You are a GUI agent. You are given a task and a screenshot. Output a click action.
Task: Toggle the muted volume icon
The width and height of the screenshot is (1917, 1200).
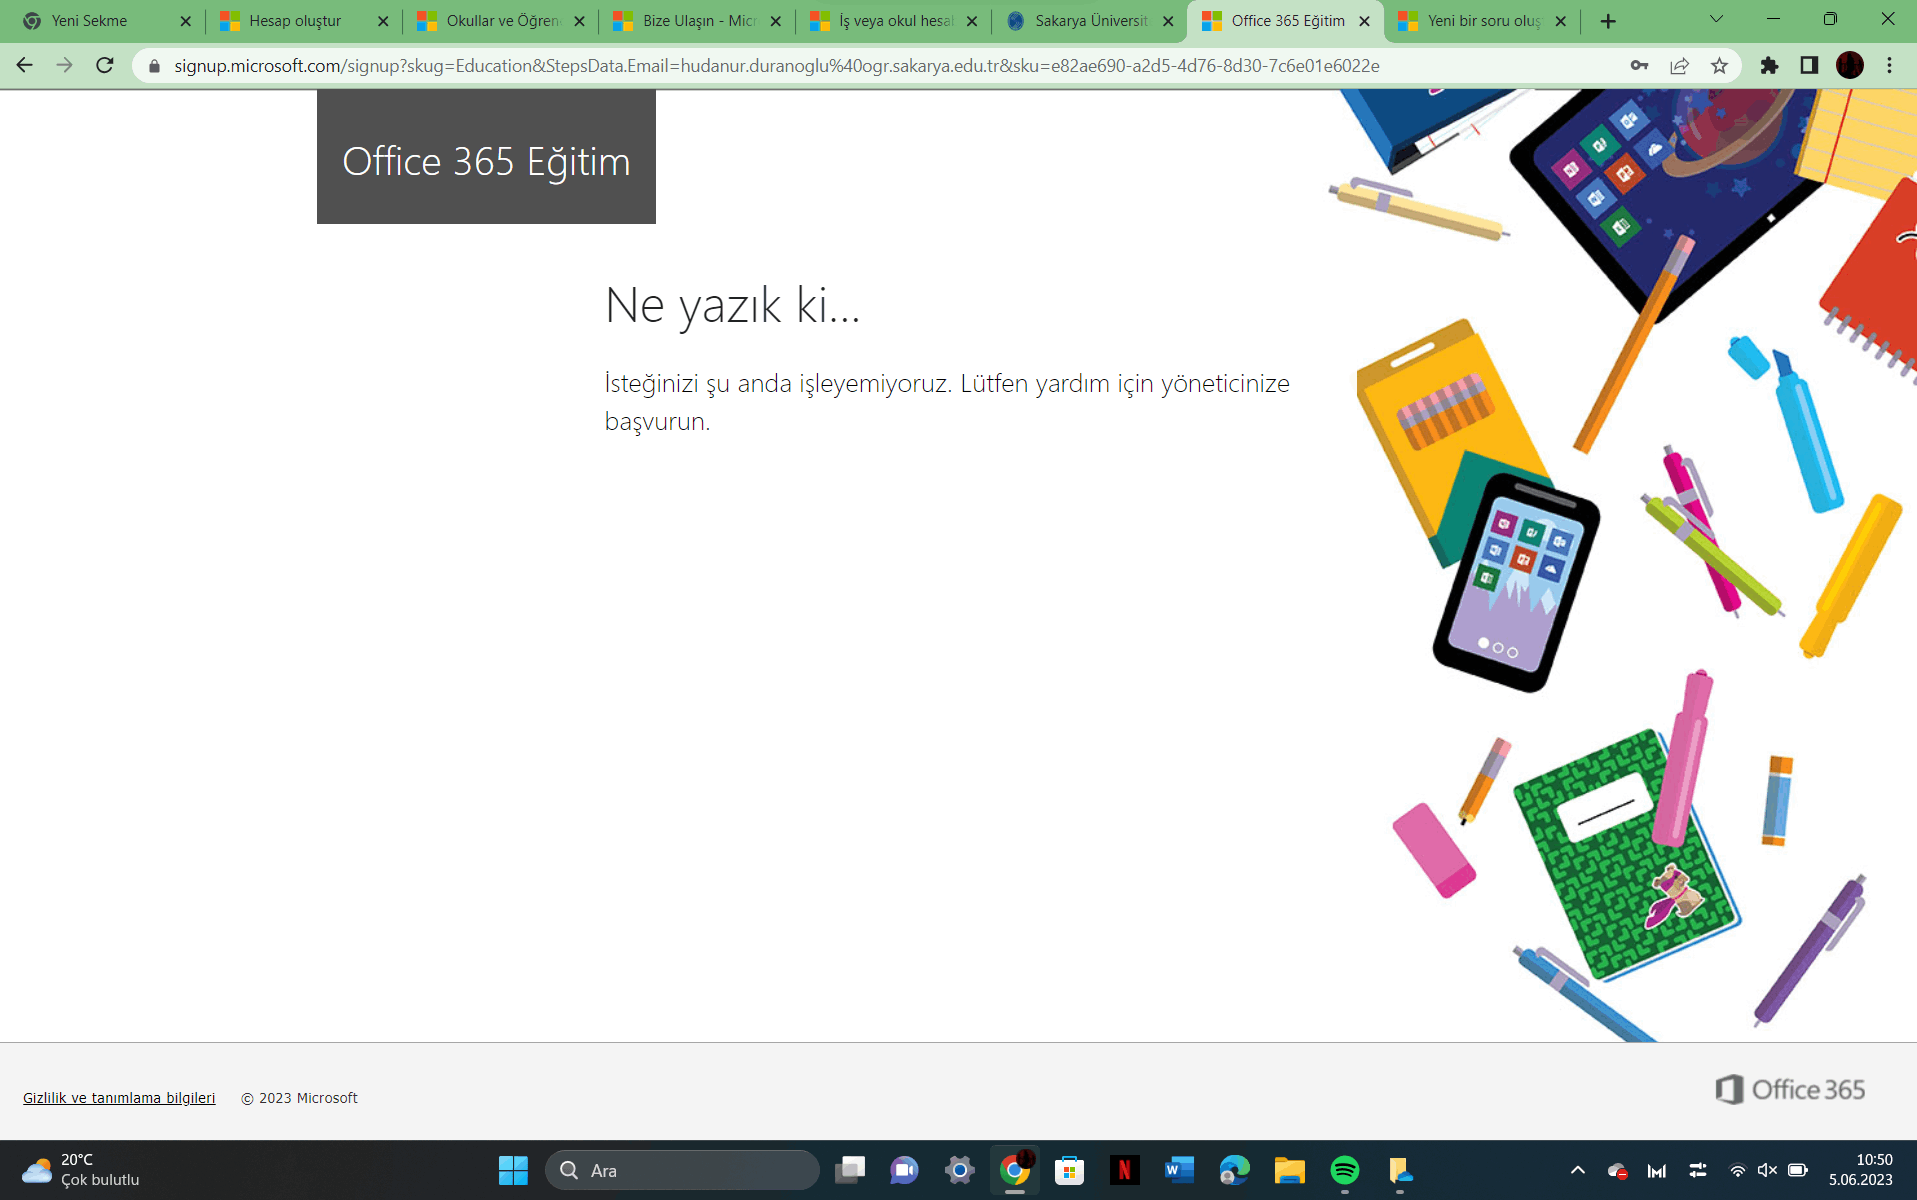[x=1767, y=1170]
